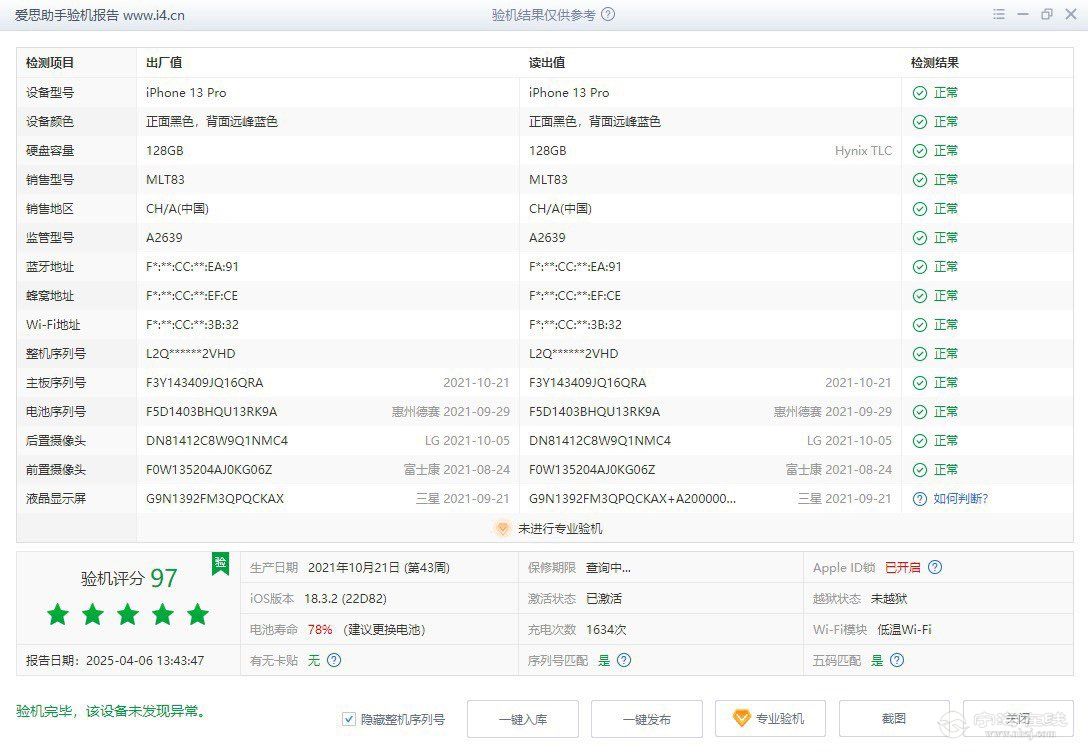This screenshot has width=1088, height=753.
Task: Click factory rear camera serial DN81412C8W9Q1NMC4
Action: point(216,441)
